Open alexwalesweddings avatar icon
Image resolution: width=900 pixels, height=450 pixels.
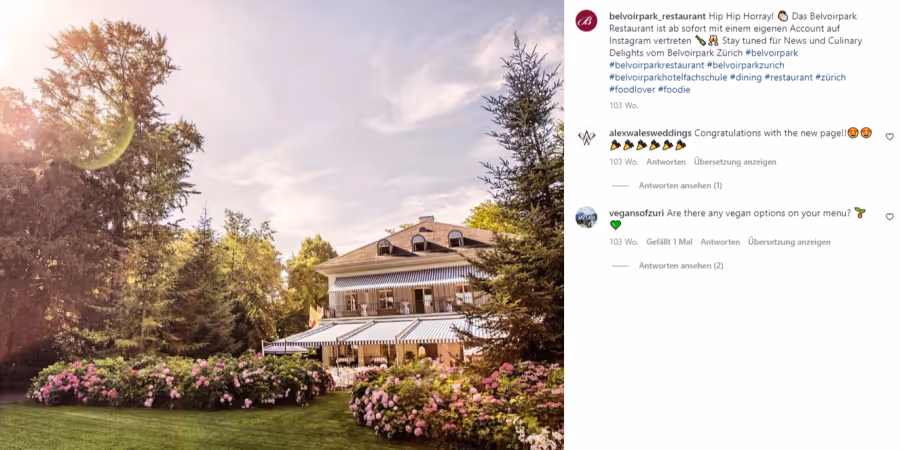point(586,138)
